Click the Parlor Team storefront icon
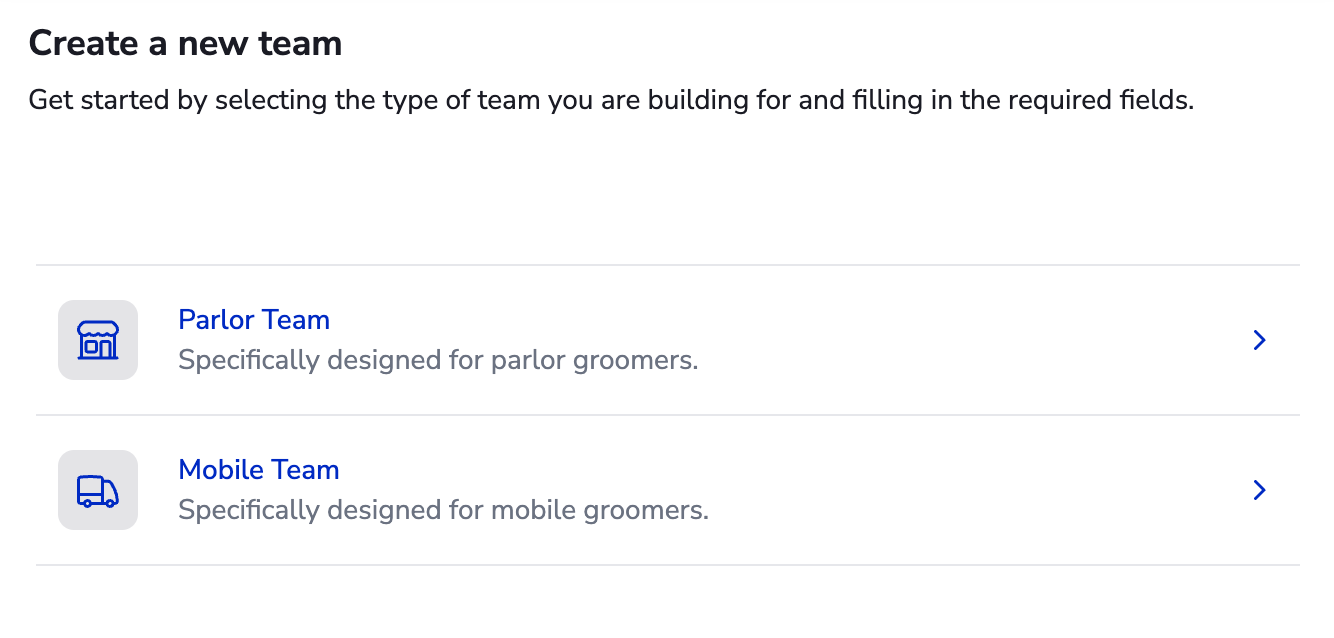1334x638 pixels. tap(98, 340)
